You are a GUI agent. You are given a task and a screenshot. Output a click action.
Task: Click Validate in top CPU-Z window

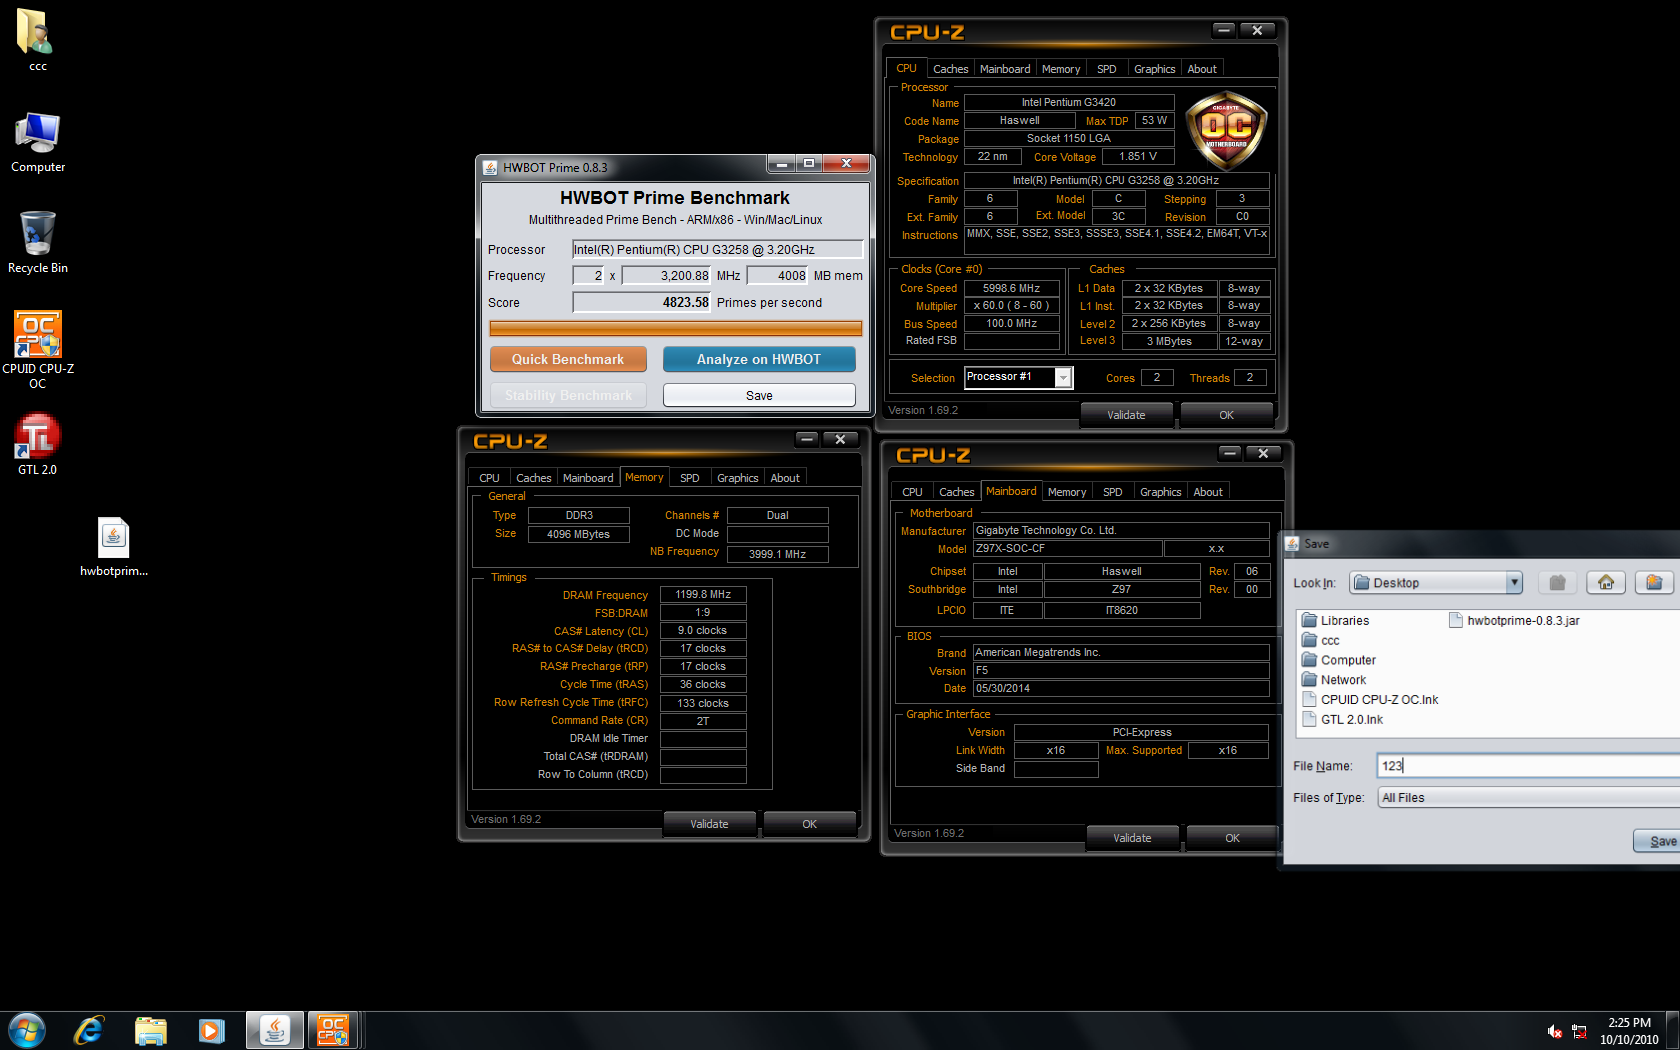point(1126,415)
